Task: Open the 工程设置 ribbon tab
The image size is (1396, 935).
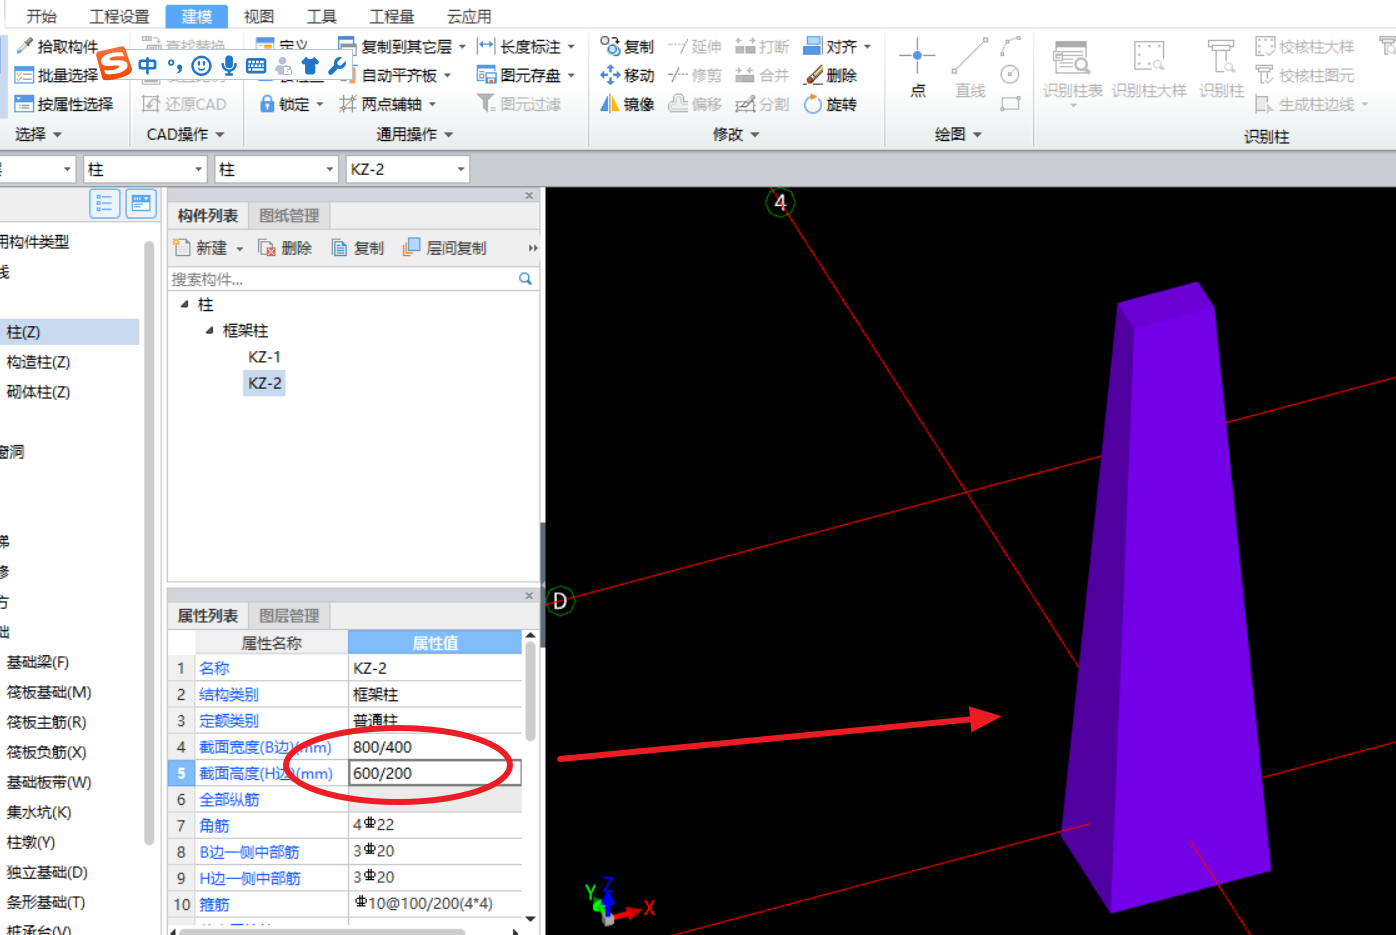Action: [119, 16]
